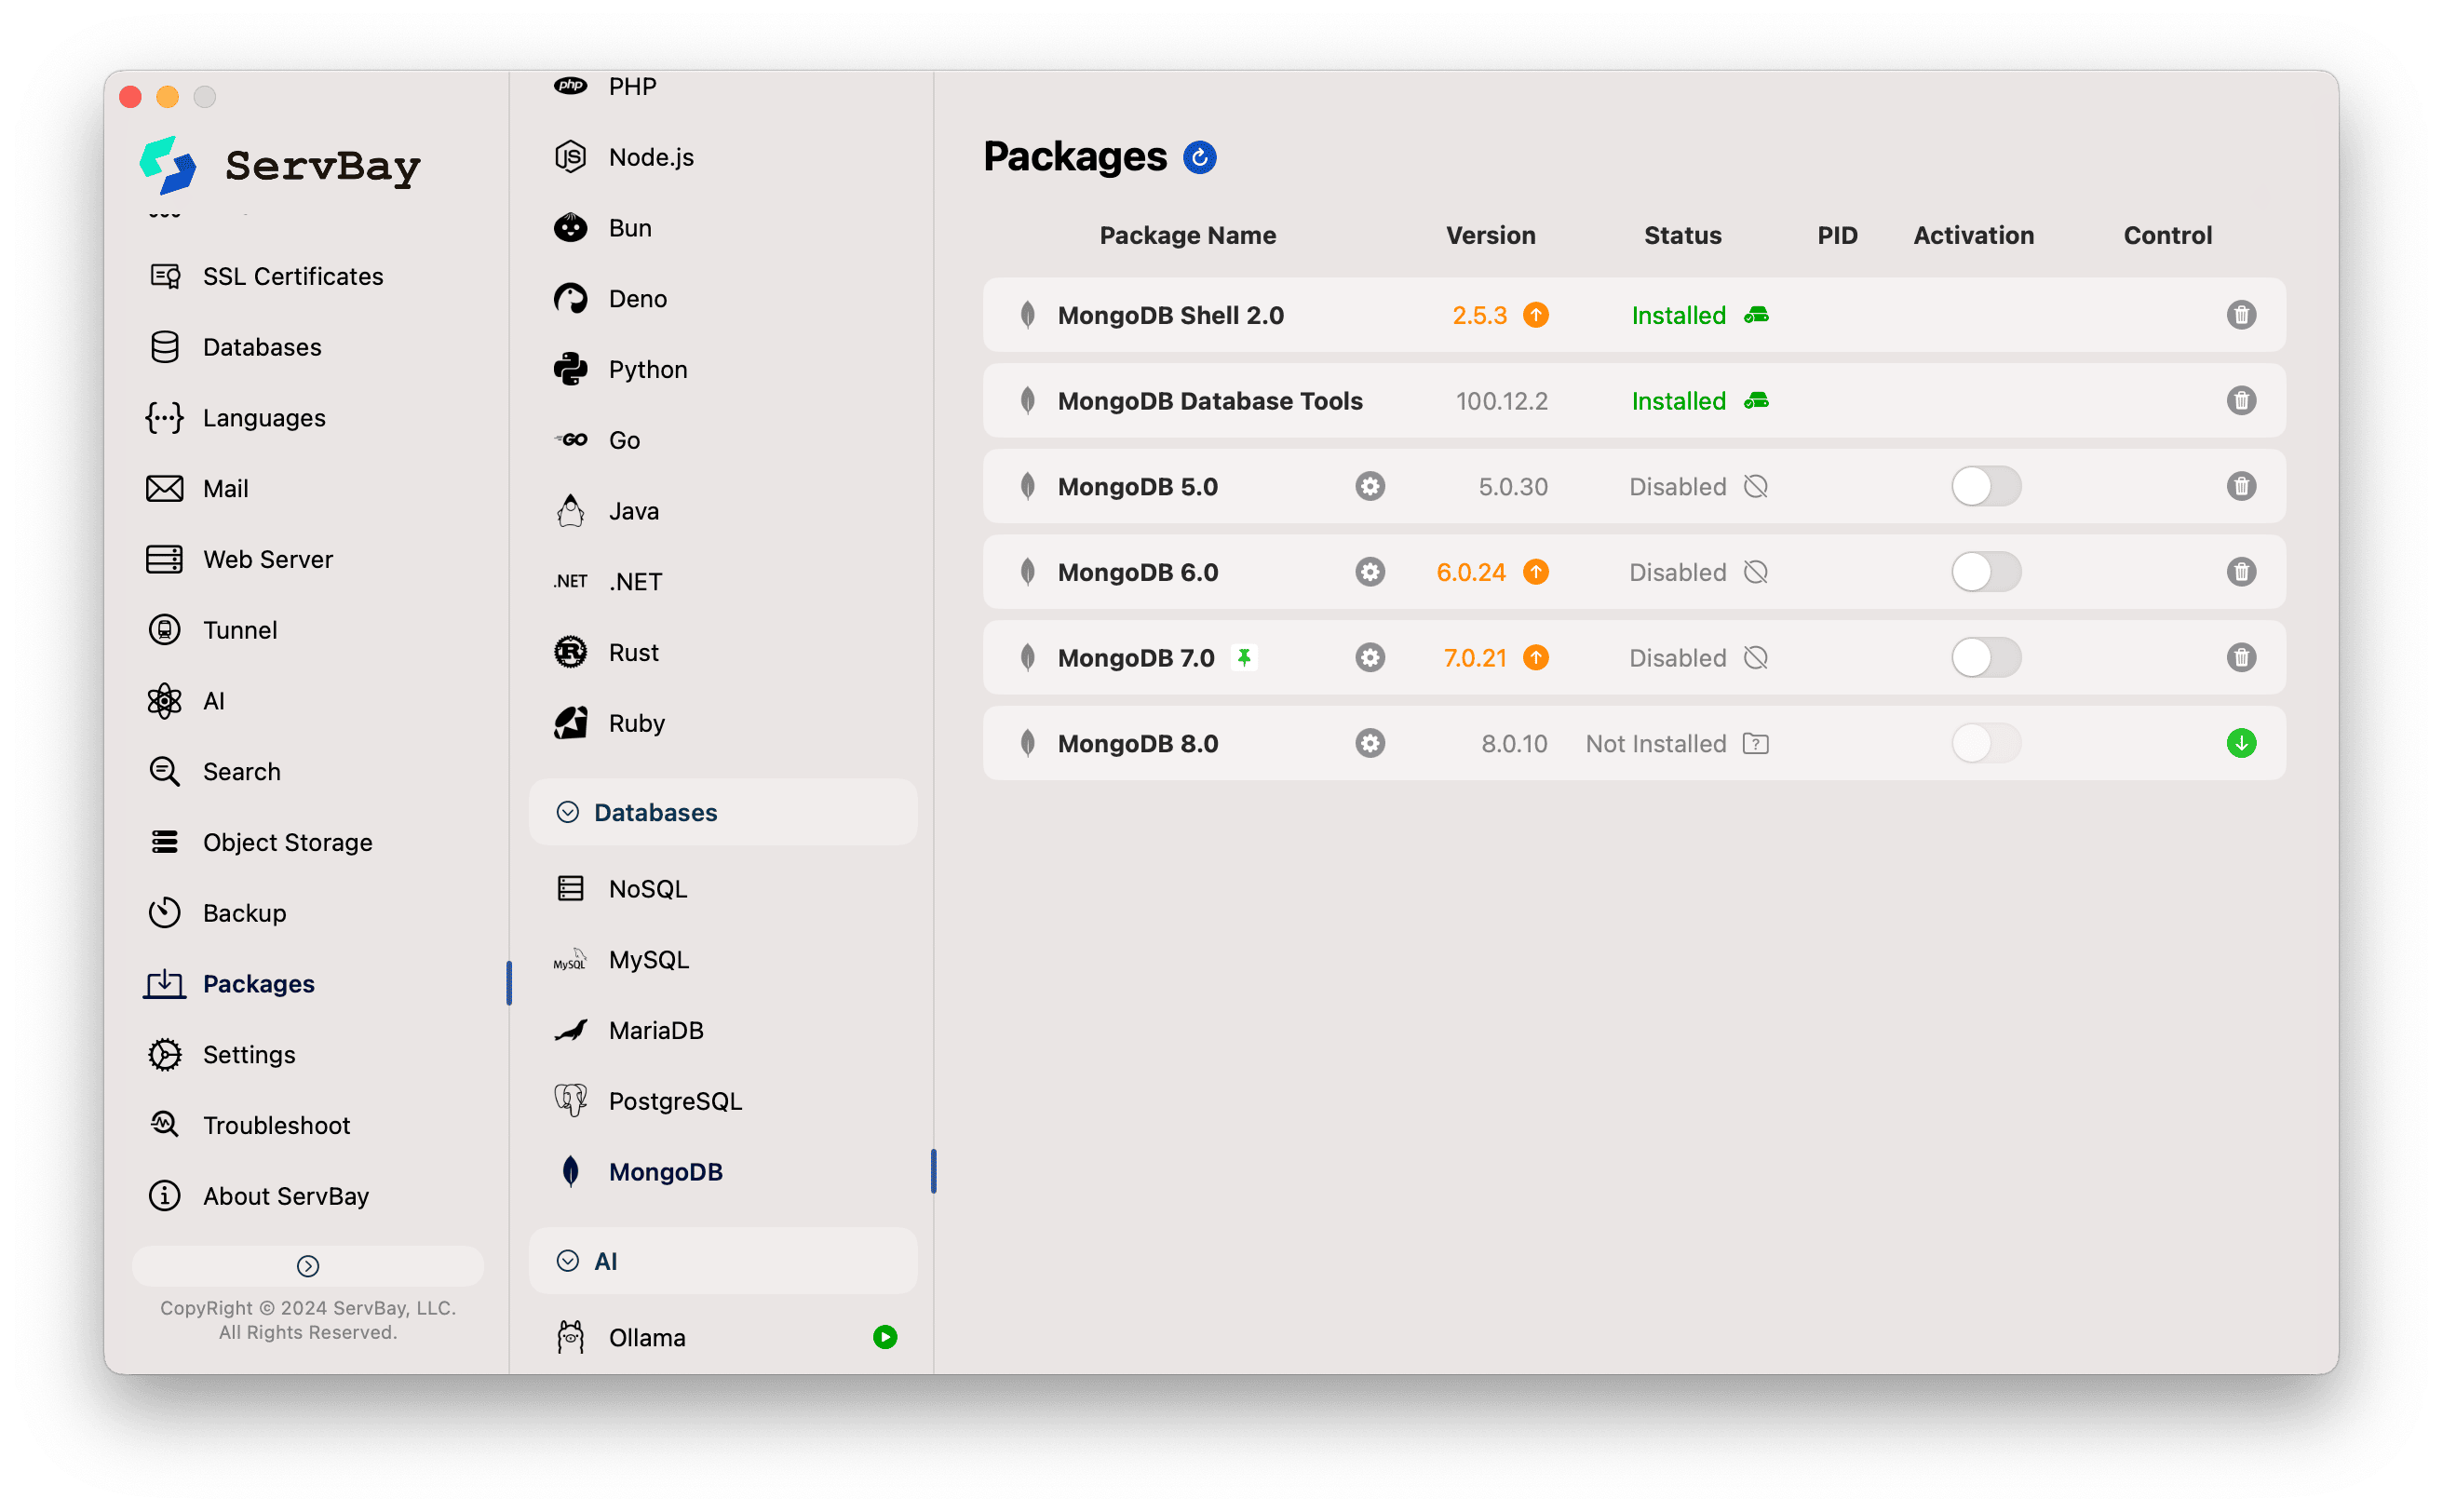Viewport: 2443px width, 1512px height.
Task: Click disabled status icon for MongoDB 5.0
Action: [1756, 487]
